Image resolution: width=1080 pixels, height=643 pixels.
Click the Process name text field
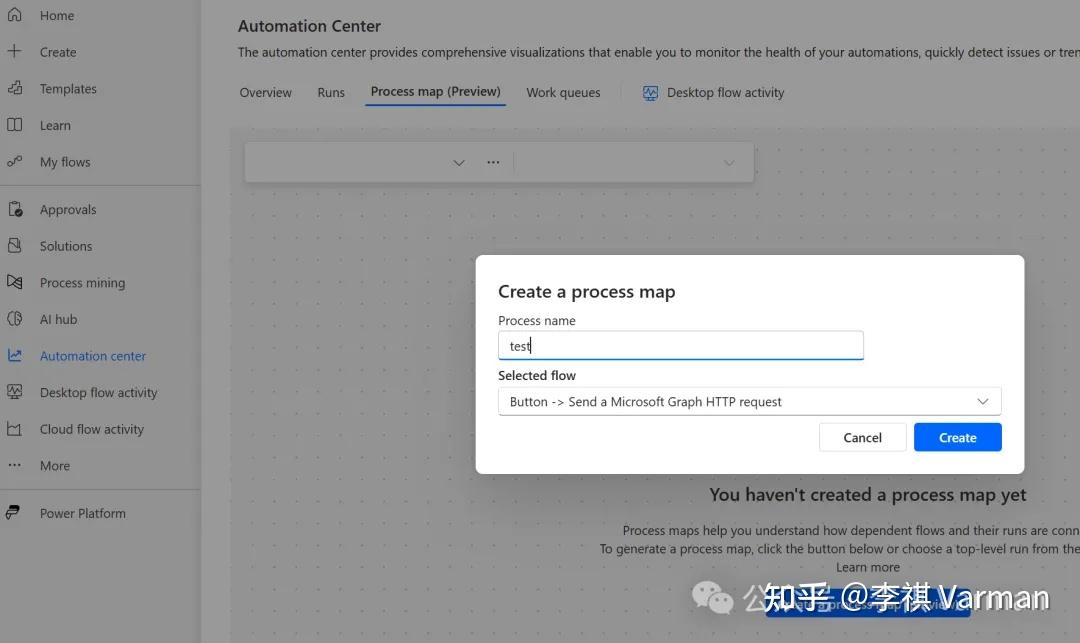click(680, 345)
